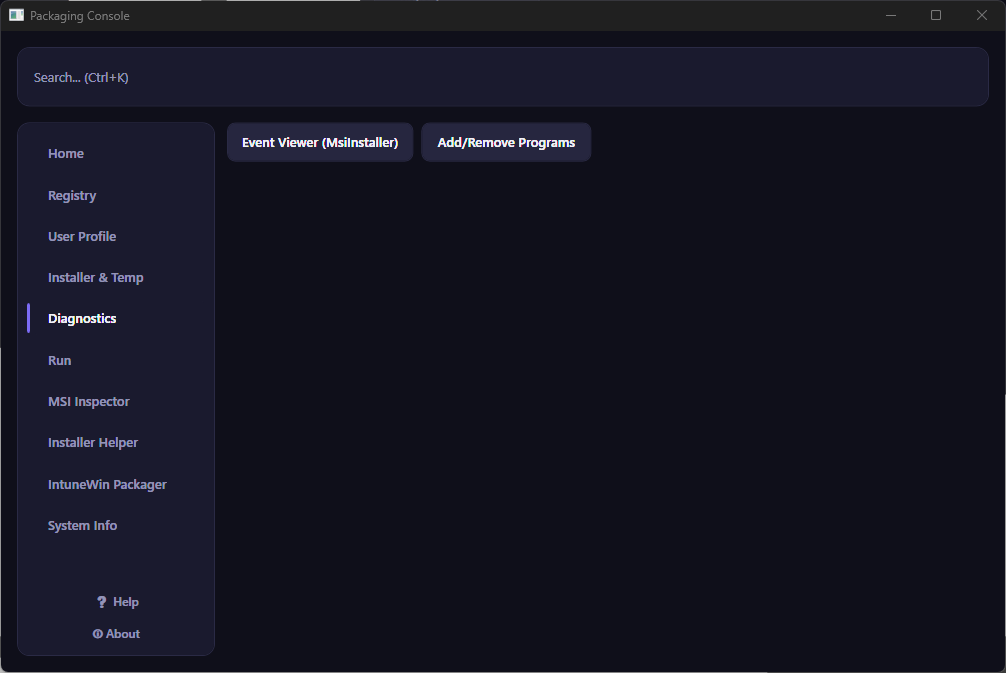1006x673 pixels.
Task: Click the About info icon
Action: pos(98,634)
